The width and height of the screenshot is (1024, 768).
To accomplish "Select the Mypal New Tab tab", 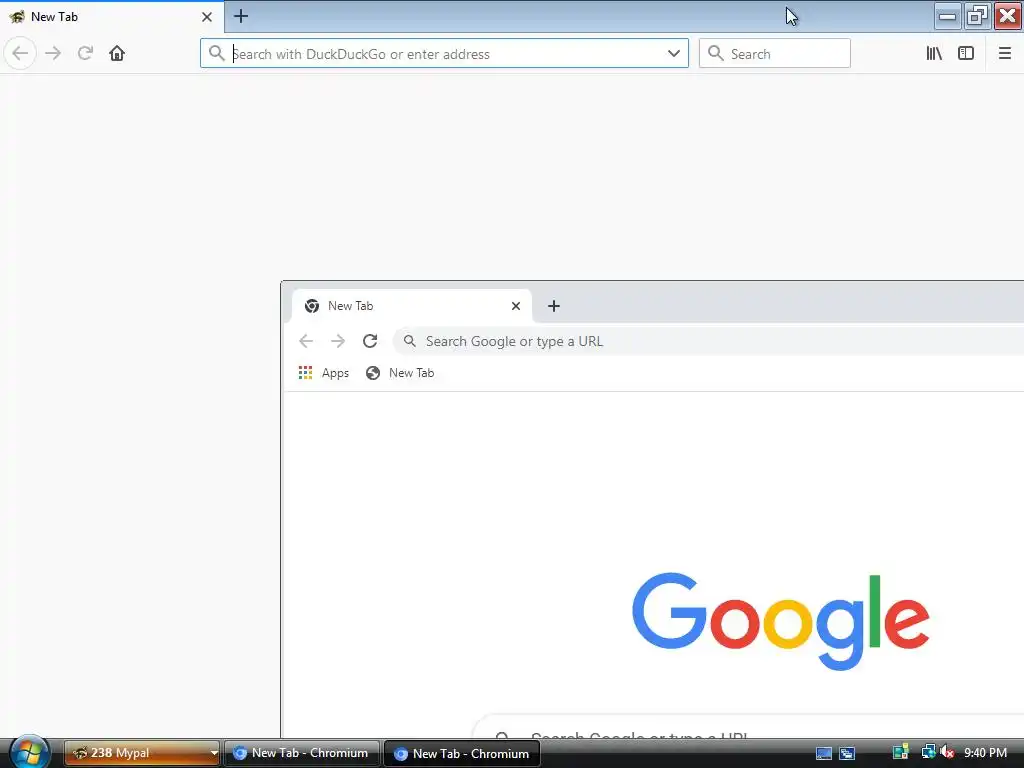I will (x=111, y=17).
